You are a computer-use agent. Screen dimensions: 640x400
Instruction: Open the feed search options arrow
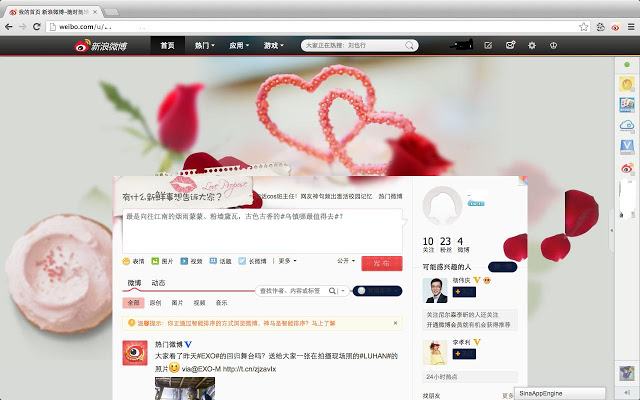pyautogui.click(x=343, y=291)
